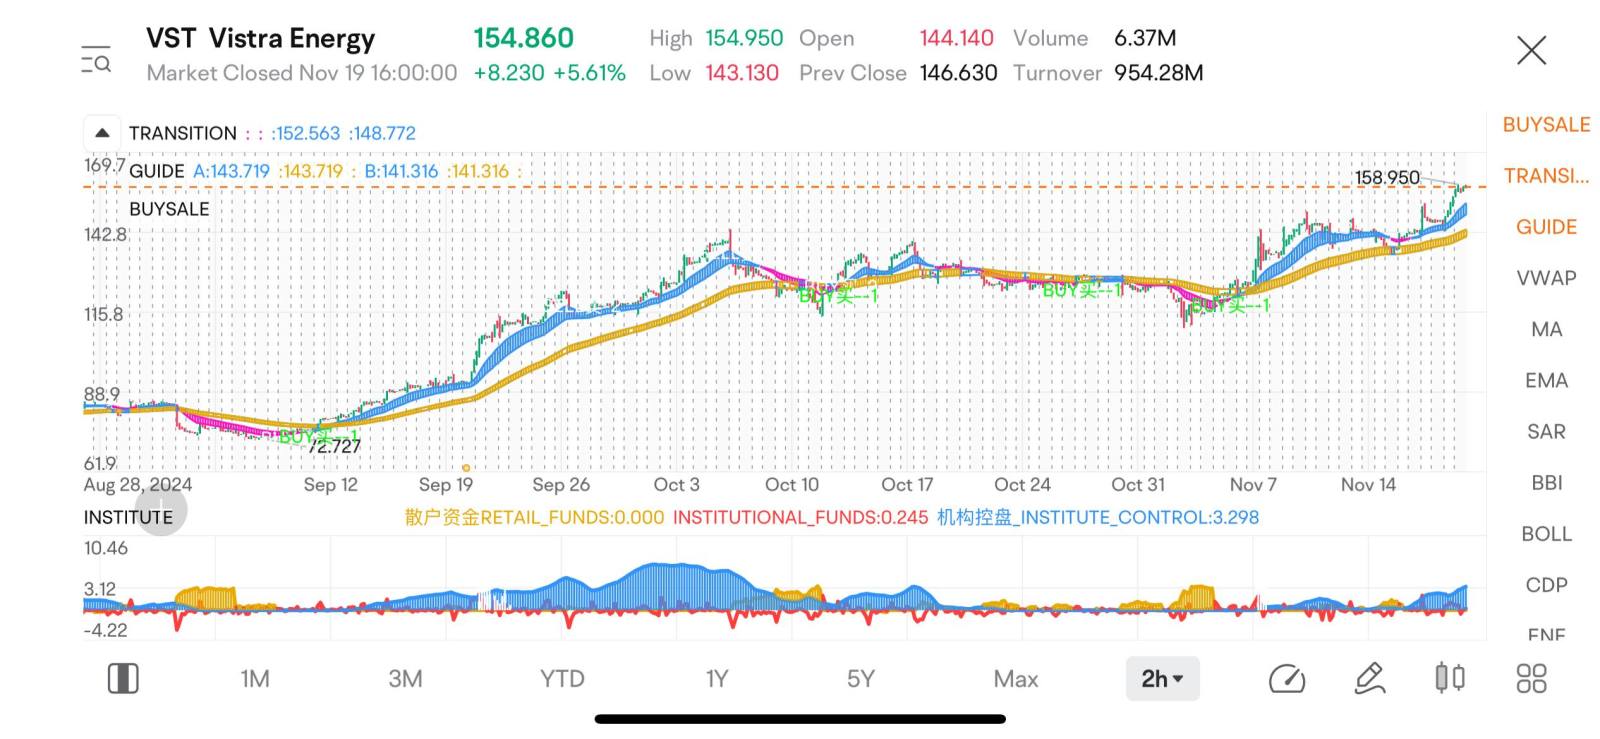Open the drawing pencil tool
The width and height of the screenshot is (1600, 739).
click(1369, 679)
